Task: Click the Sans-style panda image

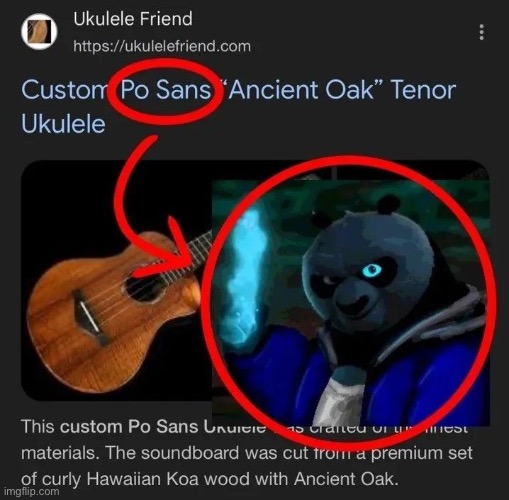Action: point(351,303)
